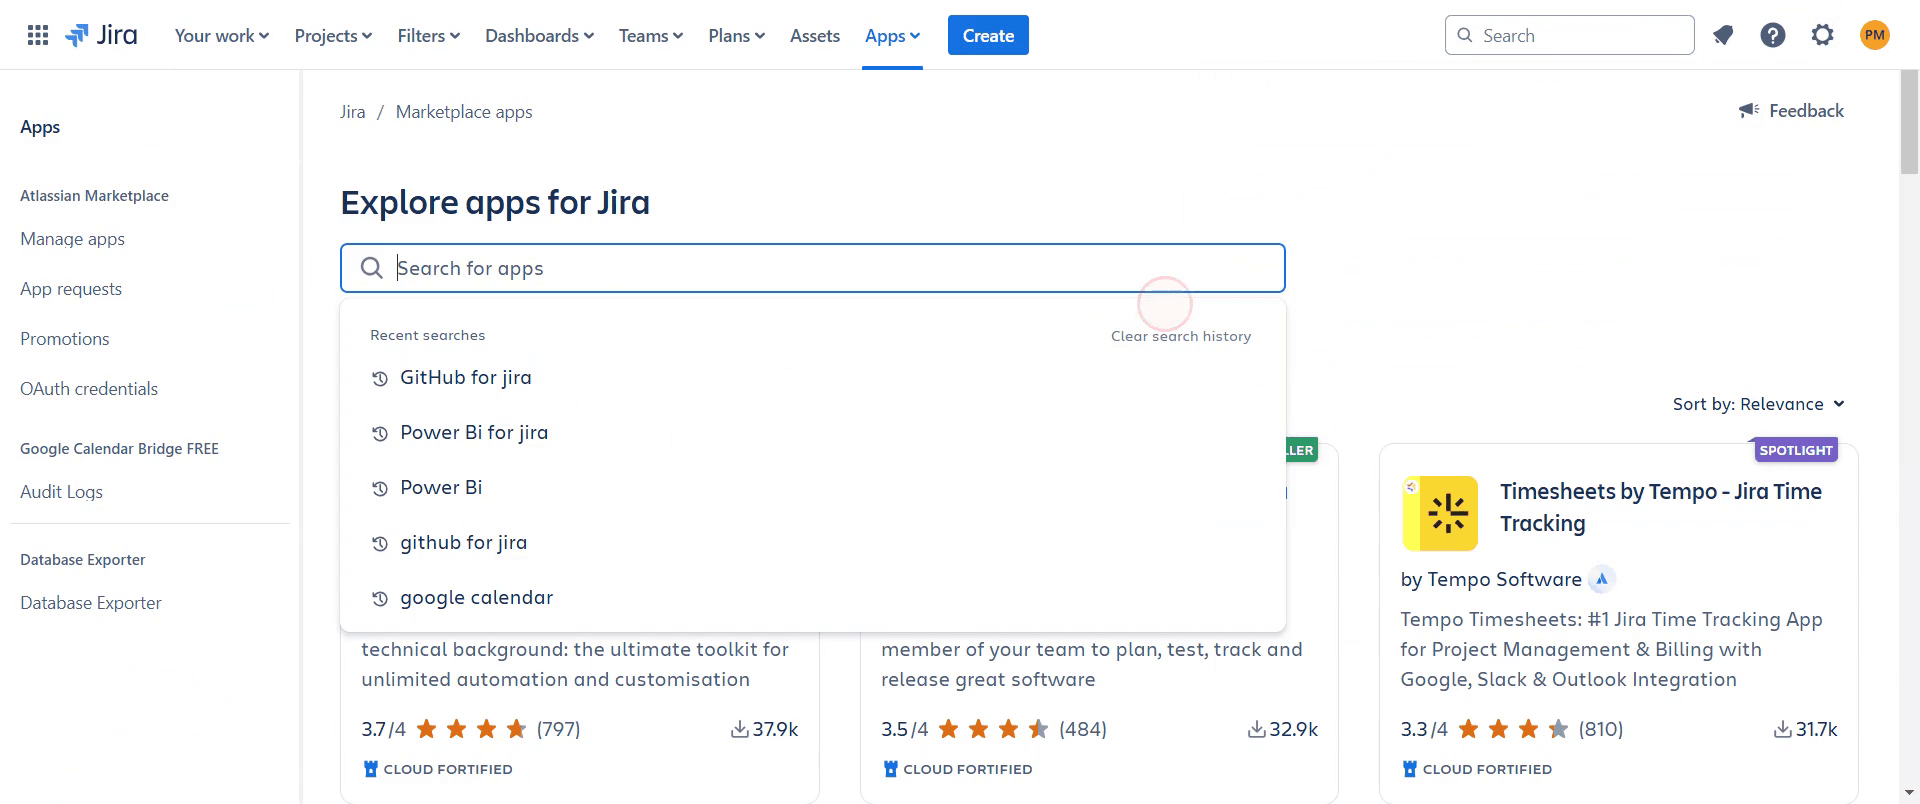Click the 3.3/4 star rating

1513,729
